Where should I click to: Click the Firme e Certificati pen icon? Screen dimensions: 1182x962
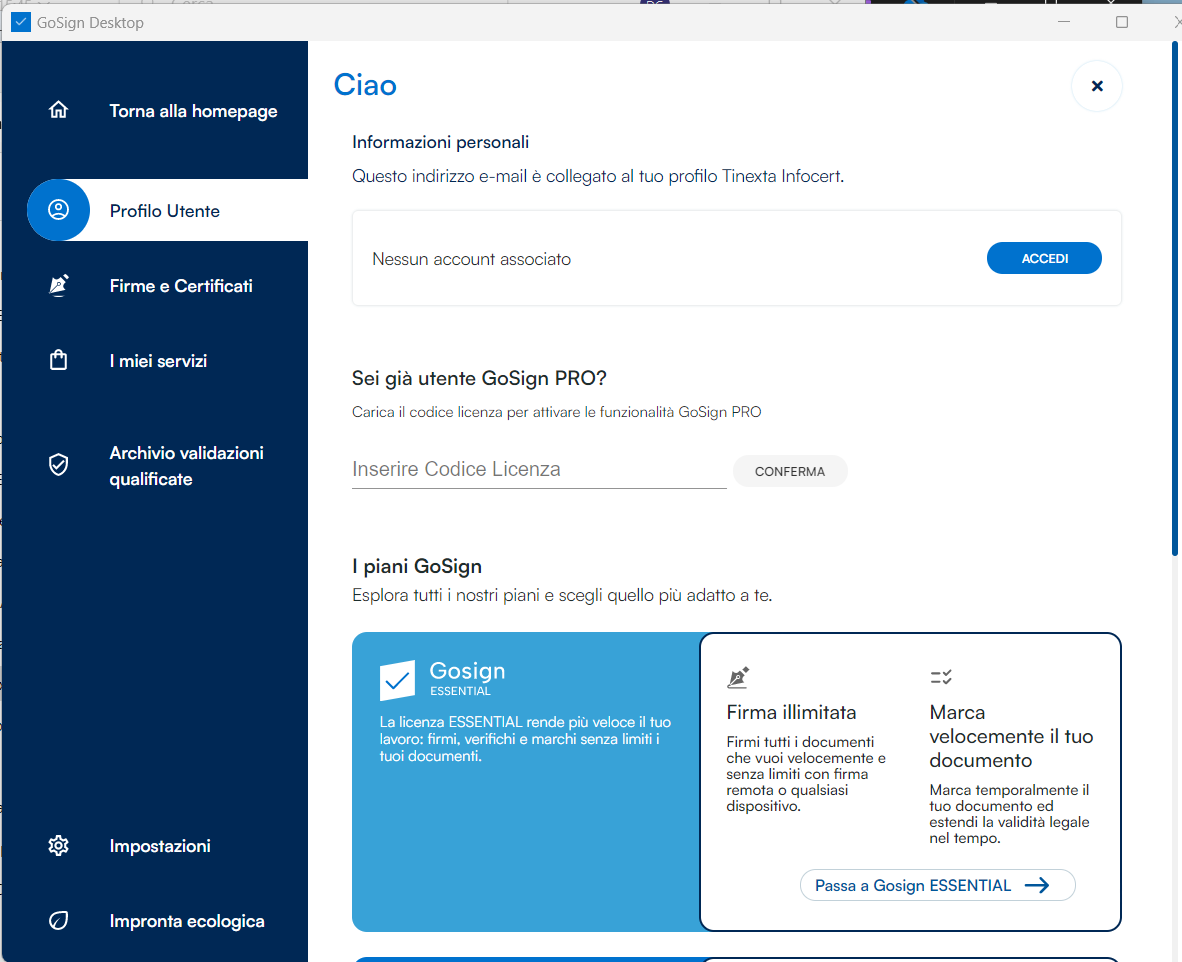58,286
